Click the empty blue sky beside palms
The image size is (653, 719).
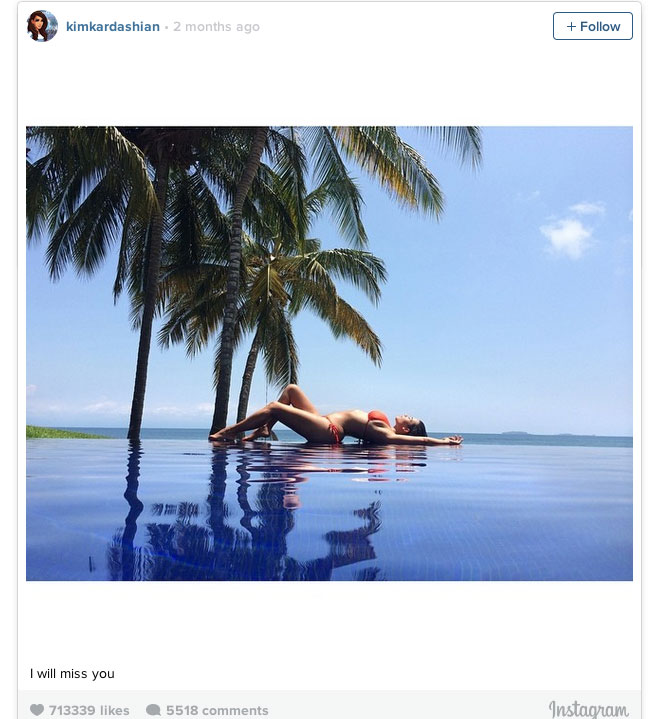[x=504, y=321]
